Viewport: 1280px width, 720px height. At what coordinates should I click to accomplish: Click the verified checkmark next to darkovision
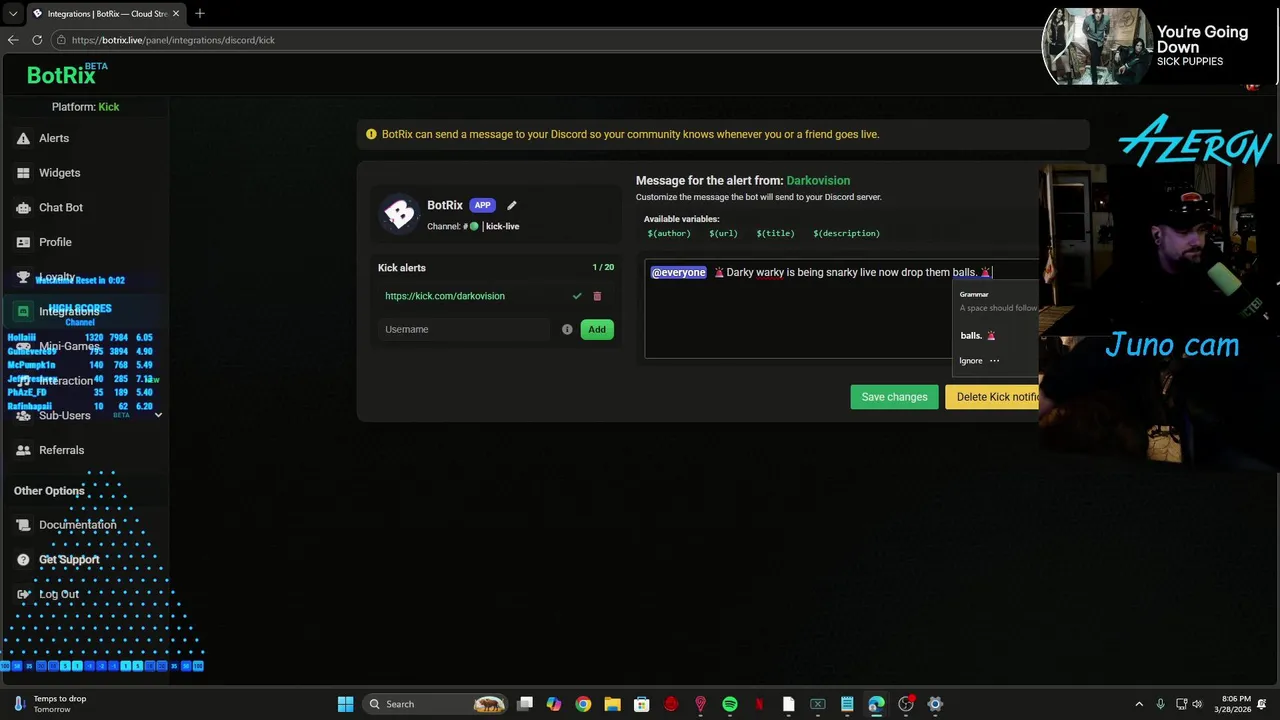pyautogui.click(x=577, y=296)
